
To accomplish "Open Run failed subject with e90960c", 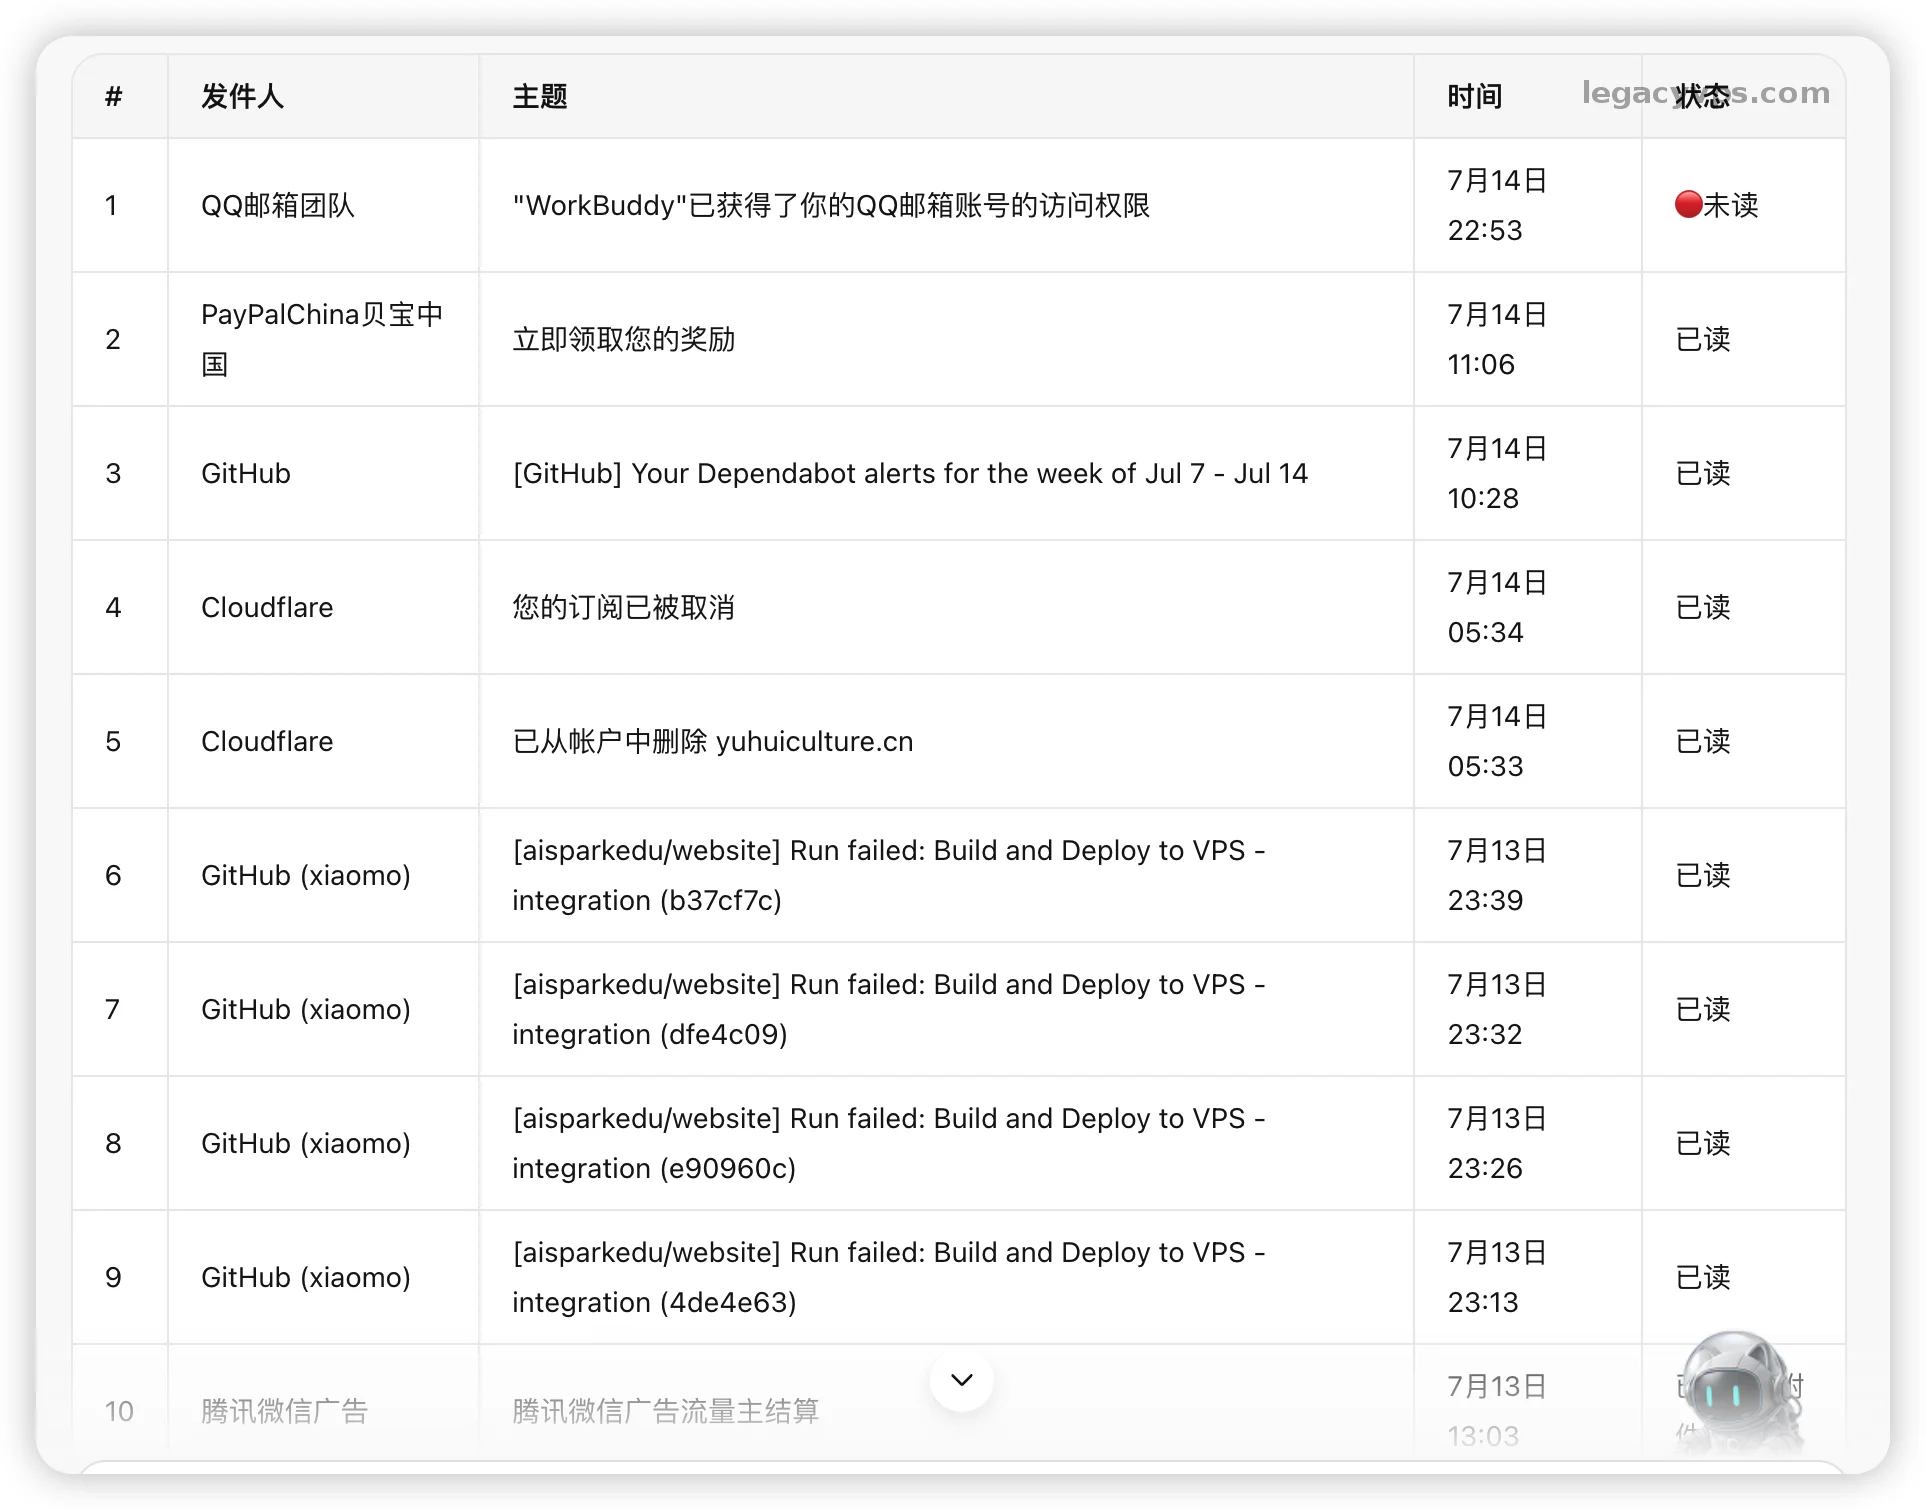I will click(889, 1143).
